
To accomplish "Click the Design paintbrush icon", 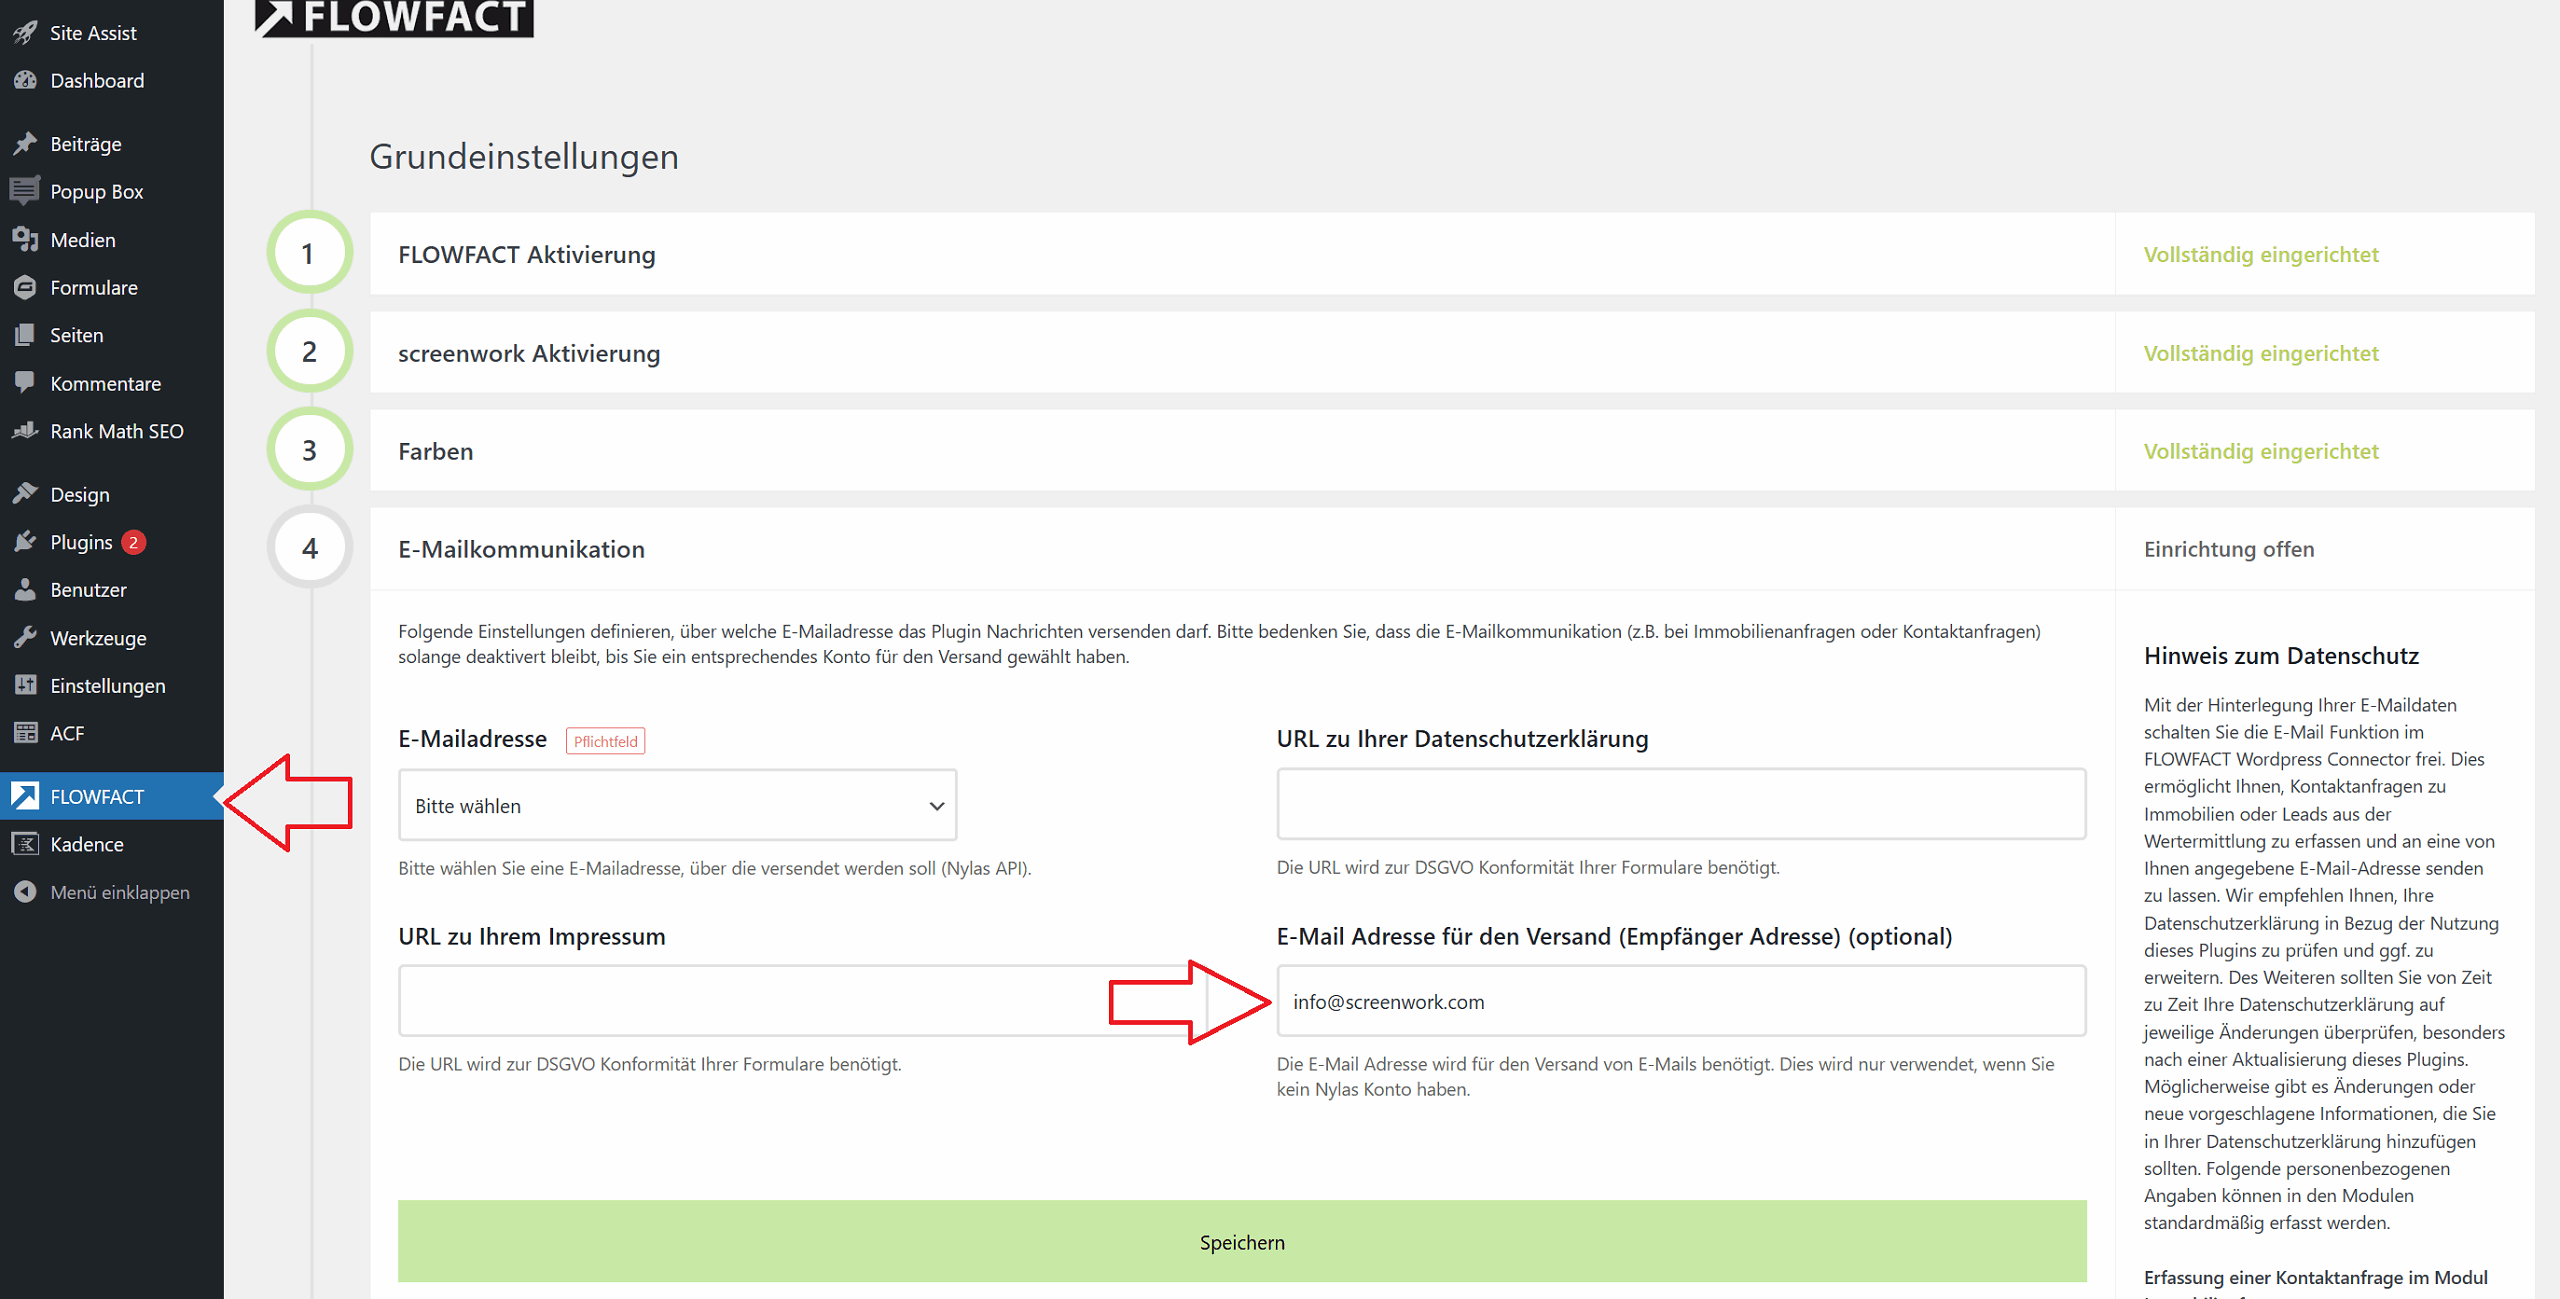I will [x=25, y=494].
